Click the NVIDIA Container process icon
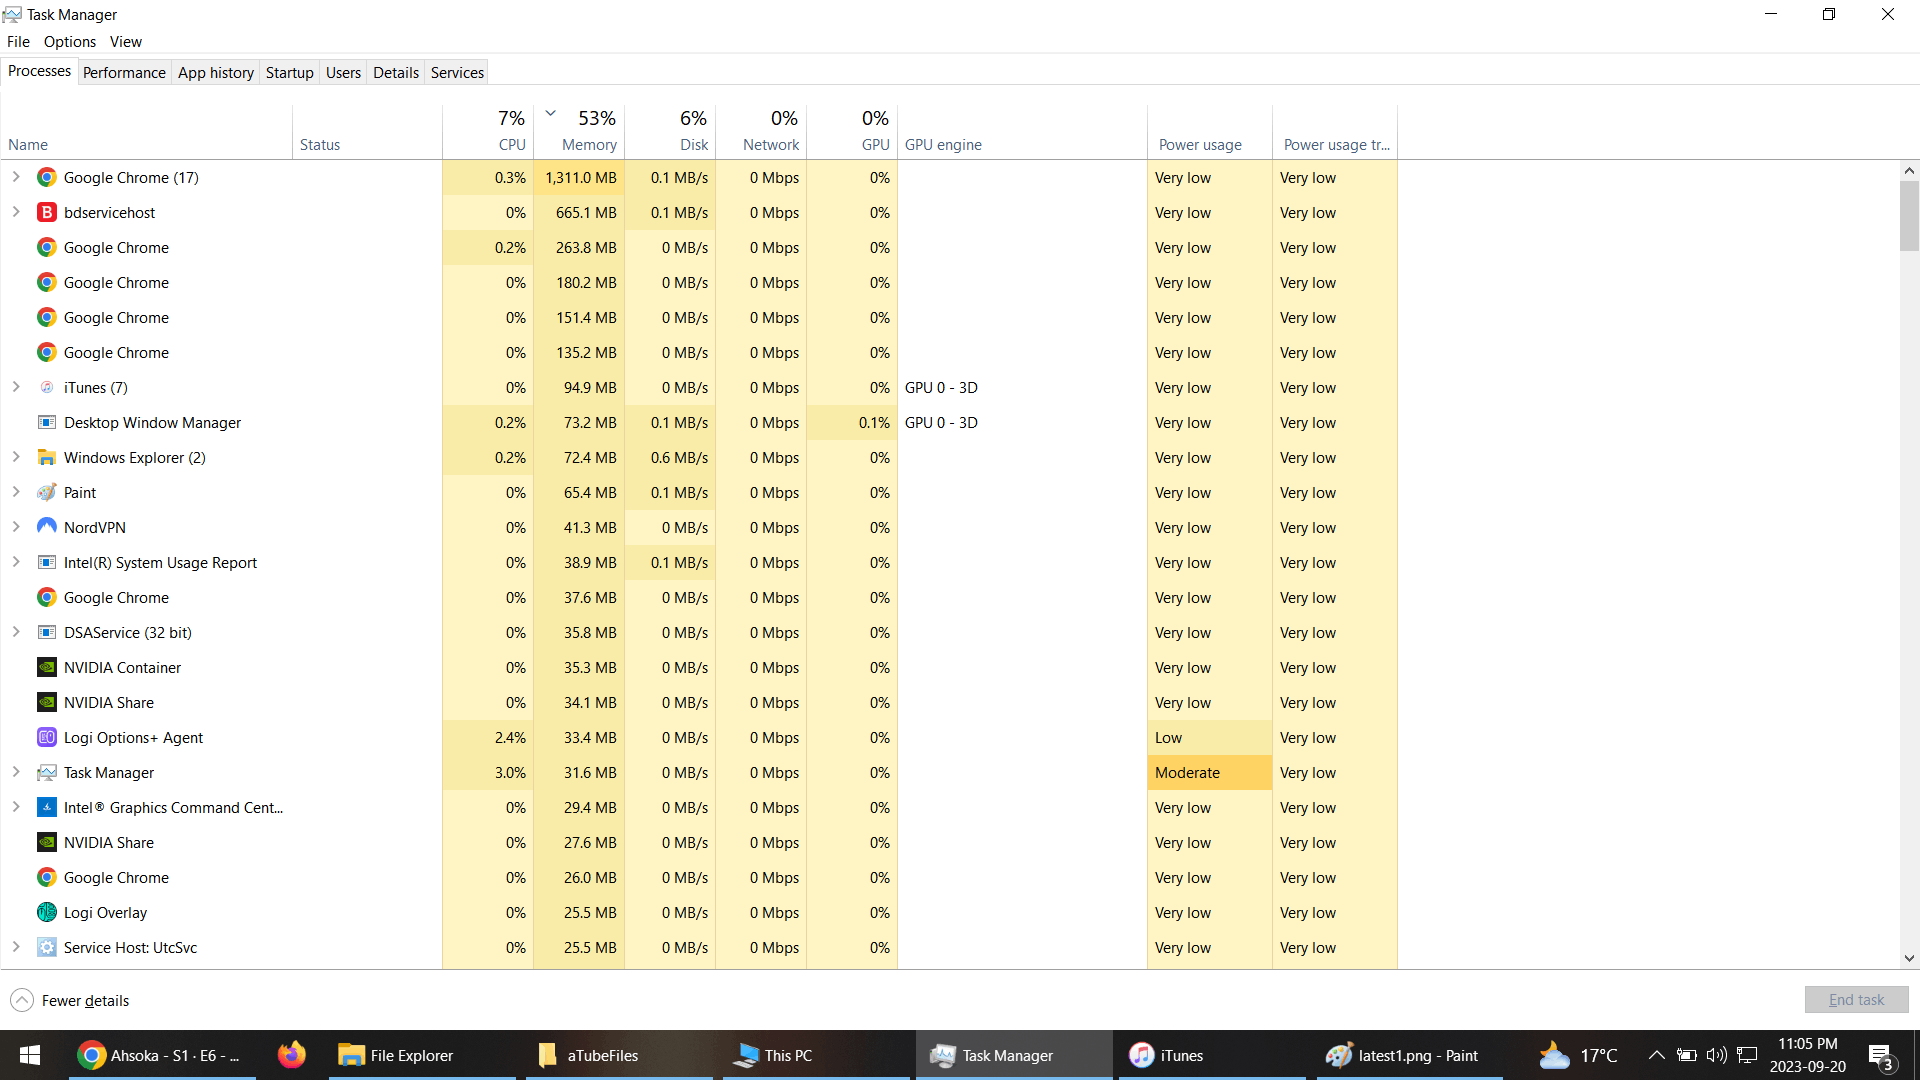Viewport: 1920px width, 1080px height. [x=46, y=667]
